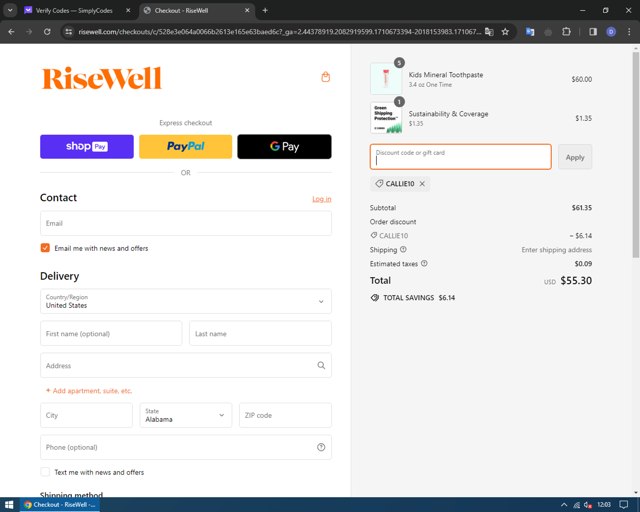This screenshot has width=640, height=512.
Task: Open the shopping bag cart icon
Action: 325,77
